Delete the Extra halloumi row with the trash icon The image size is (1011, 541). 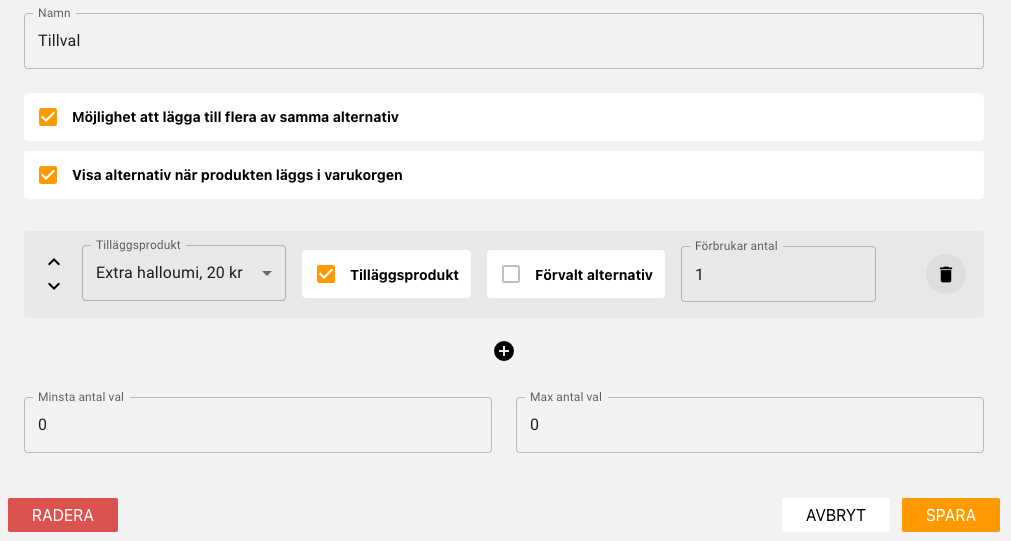(x=945, y=274)
